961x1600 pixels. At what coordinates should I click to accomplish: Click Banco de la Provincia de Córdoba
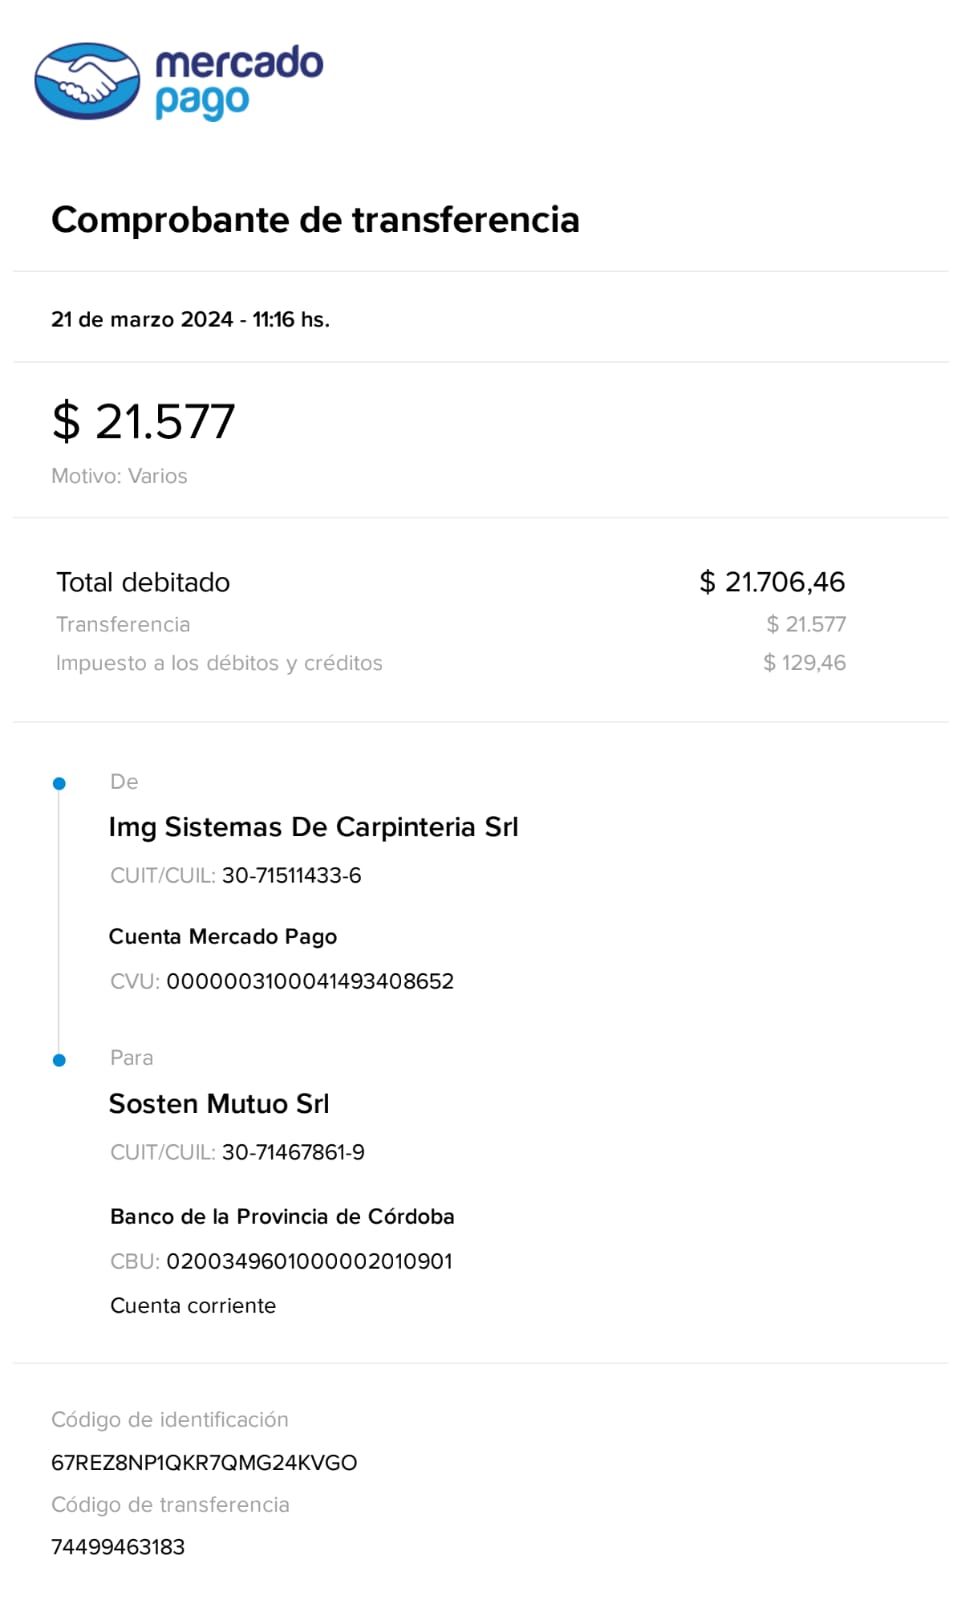pyautogui.click(x=282, y=1217)
